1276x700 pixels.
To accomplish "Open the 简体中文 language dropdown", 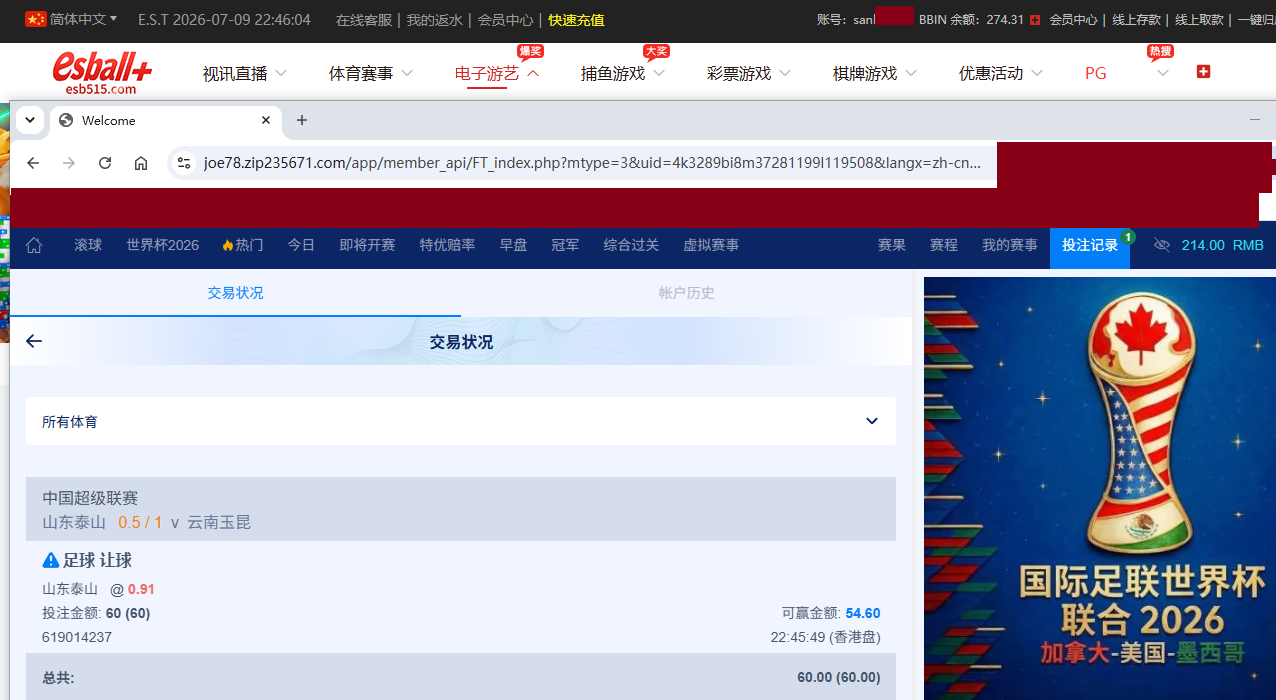I will [x=71, y=19].
